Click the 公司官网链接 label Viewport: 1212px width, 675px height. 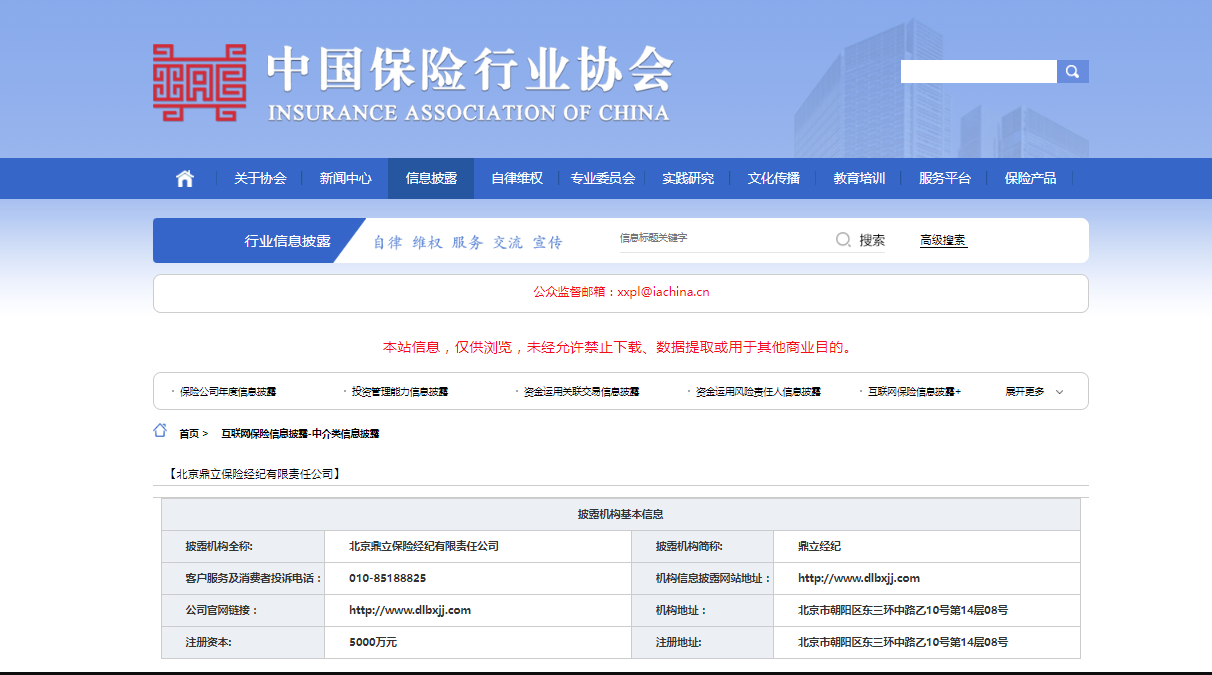[x=221, y=610]
